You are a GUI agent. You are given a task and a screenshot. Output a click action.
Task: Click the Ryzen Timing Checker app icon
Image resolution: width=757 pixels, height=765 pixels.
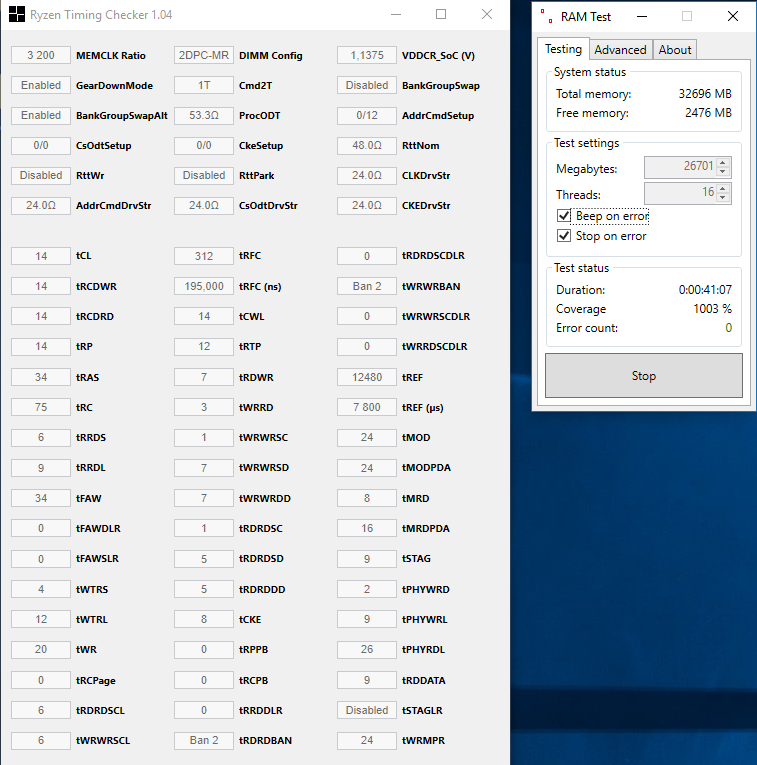(x=17, y=14)
